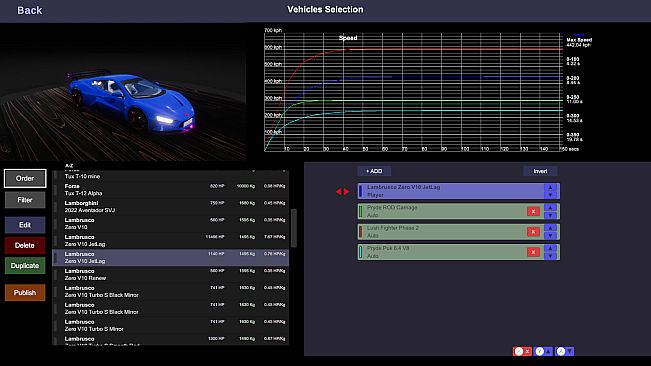651x366 pixels.
Task: Click the red right arrow beside the player entry
Action: 346,191
